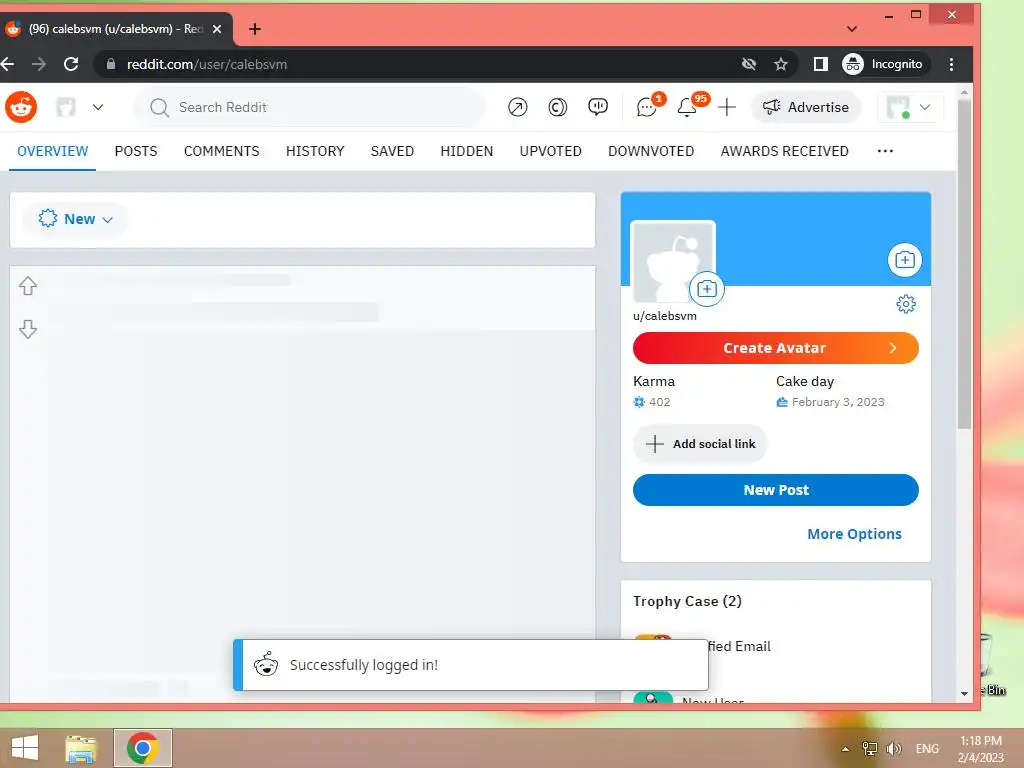Image resolution: width=1024 pixels, height=768 pixels.
Task: Click the Chrome forward arrow
Action: tap(39, 64)
